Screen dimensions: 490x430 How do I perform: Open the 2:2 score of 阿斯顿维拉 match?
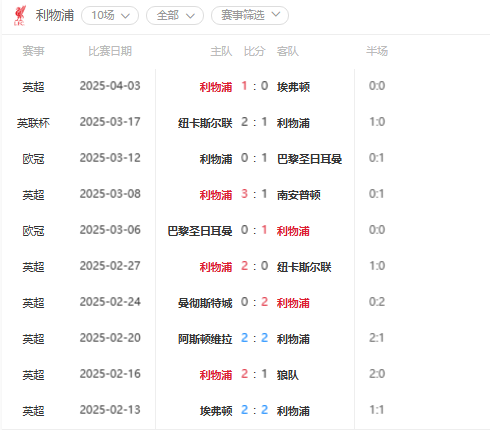click(255, 338)
